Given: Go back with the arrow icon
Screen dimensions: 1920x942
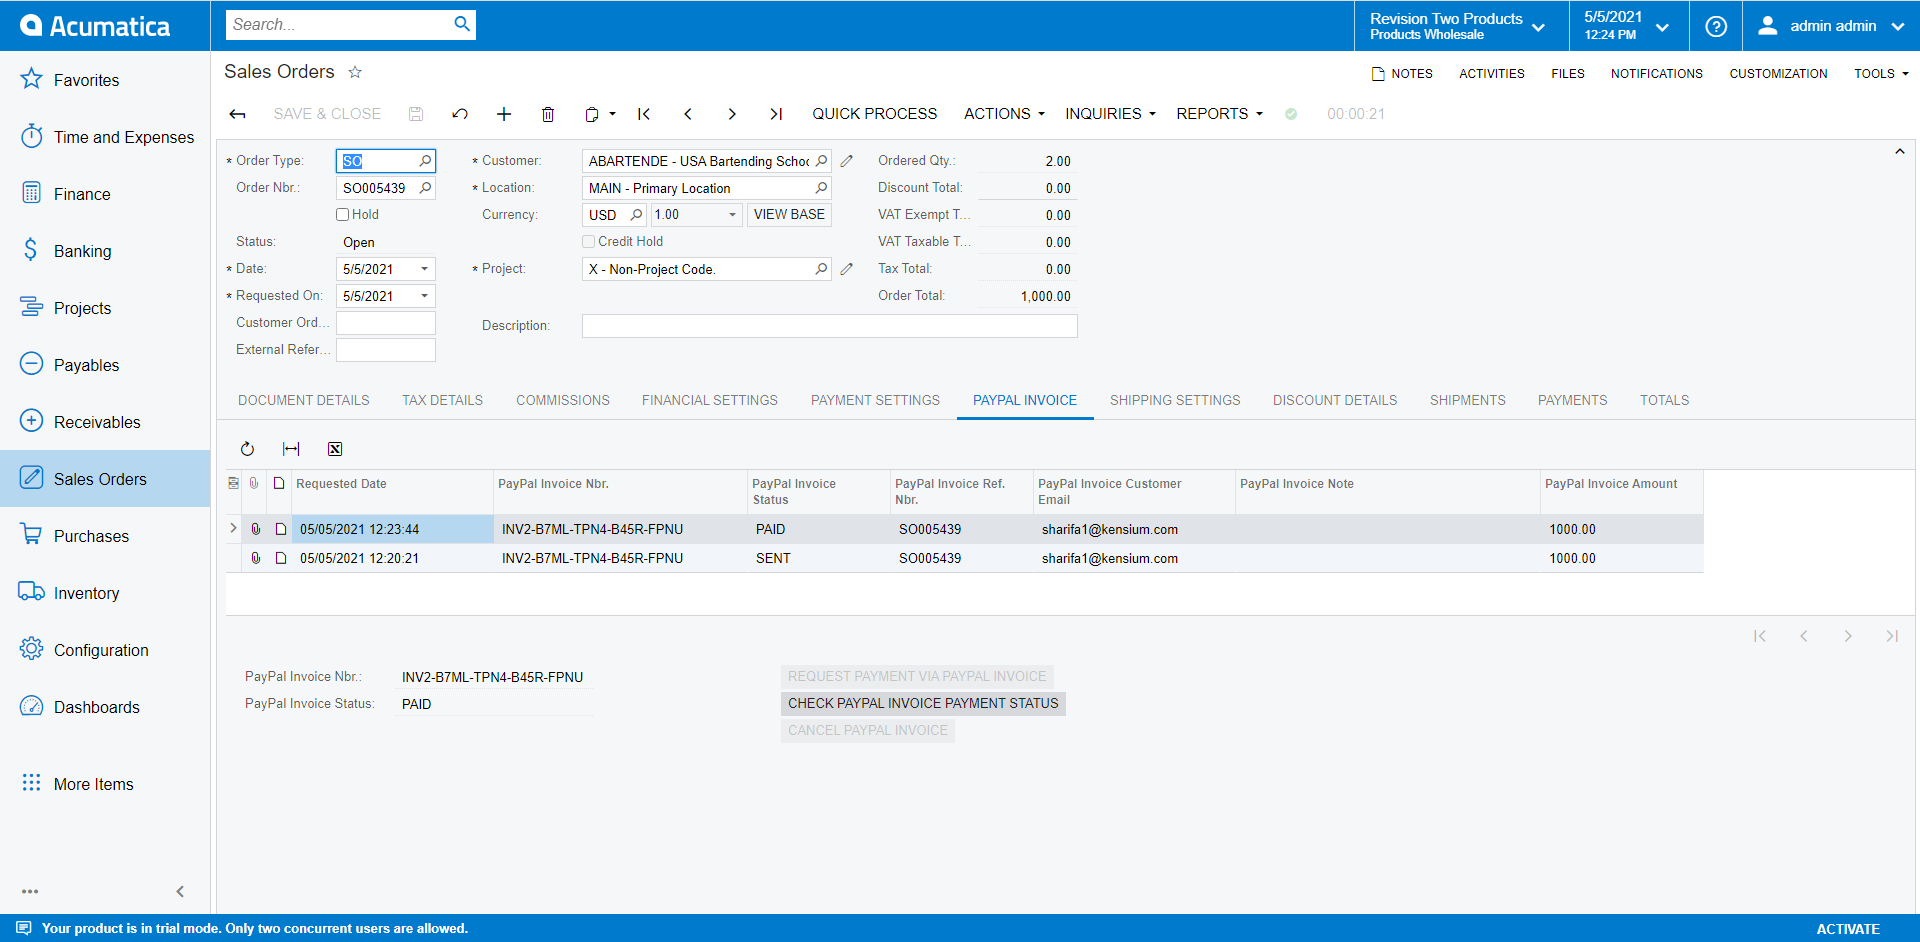Looking at the screenshot, I should [237, 114].
